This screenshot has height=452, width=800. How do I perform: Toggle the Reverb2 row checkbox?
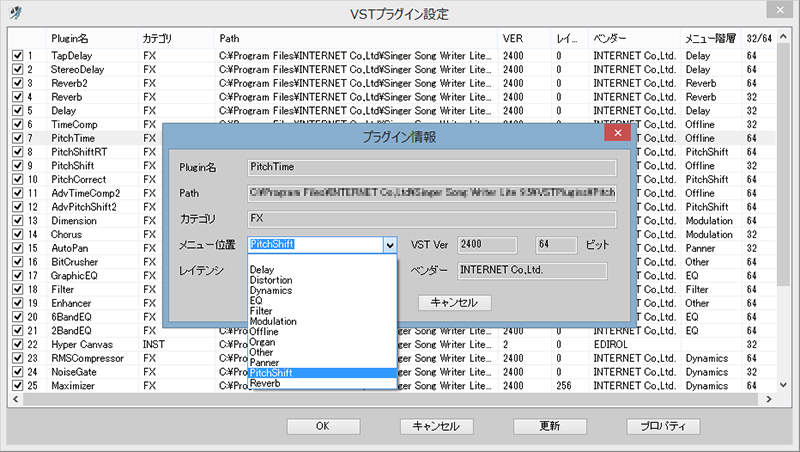point(18,83)
